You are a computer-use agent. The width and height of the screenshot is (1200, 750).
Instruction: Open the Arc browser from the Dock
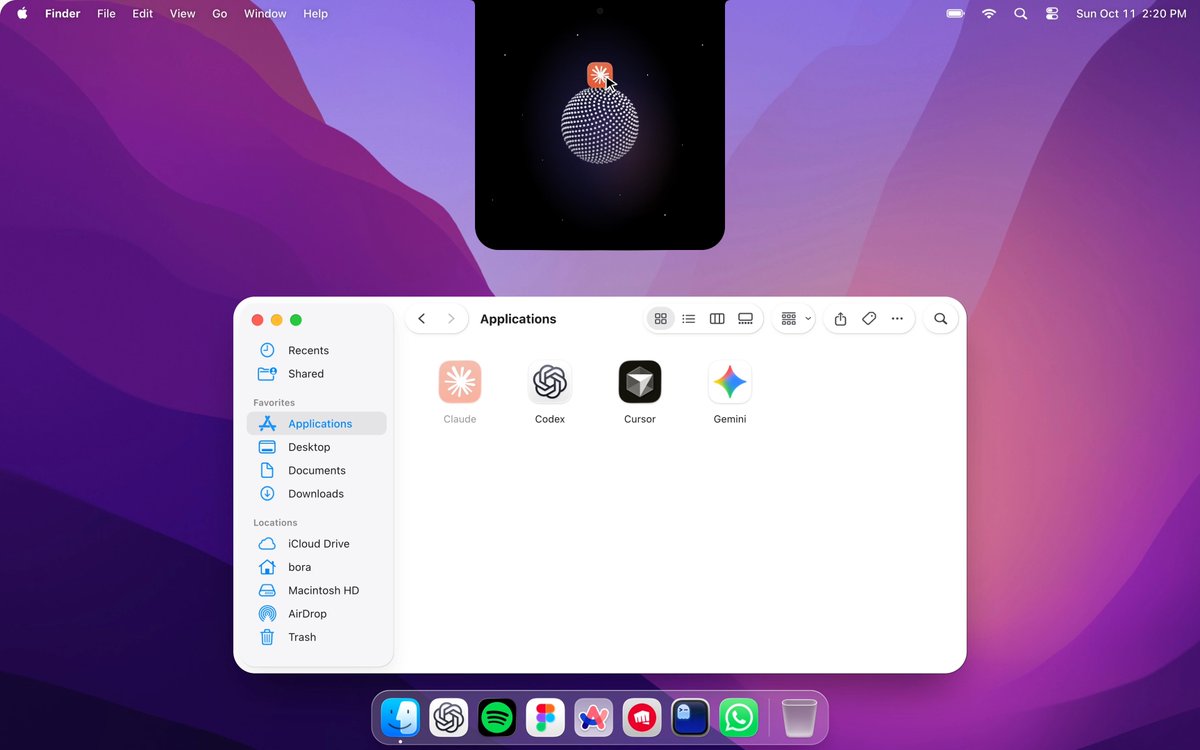593,717
